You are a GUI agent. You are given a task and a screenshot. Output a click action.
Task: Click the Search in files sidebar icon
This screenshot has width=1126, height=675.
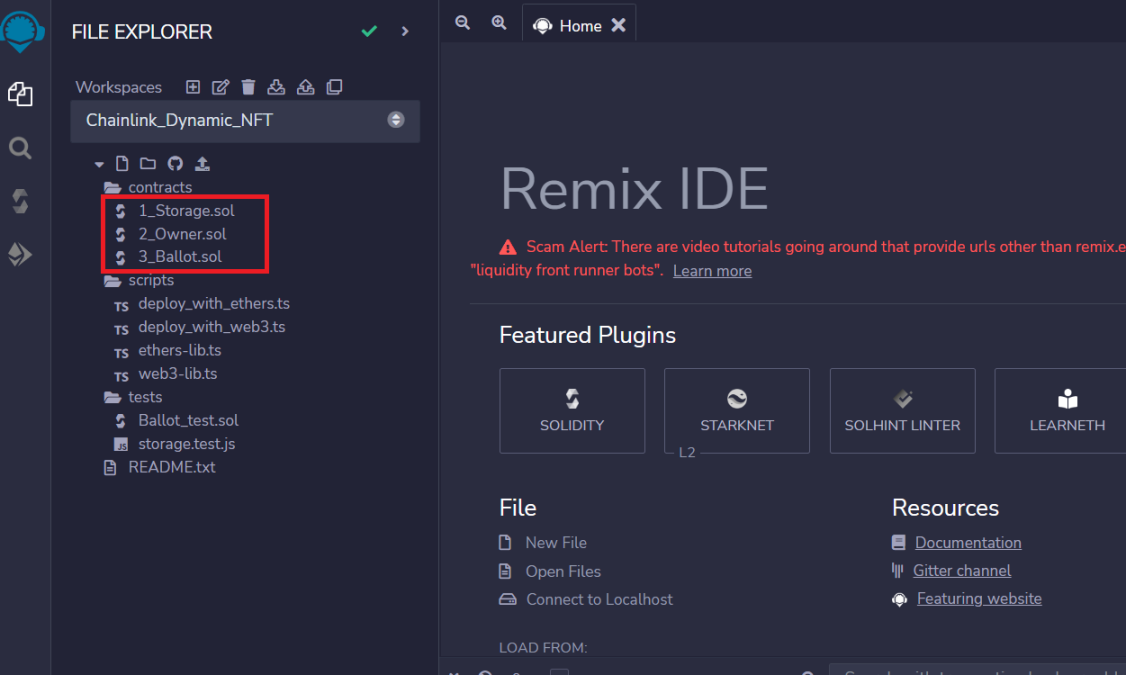coord(20,149)
